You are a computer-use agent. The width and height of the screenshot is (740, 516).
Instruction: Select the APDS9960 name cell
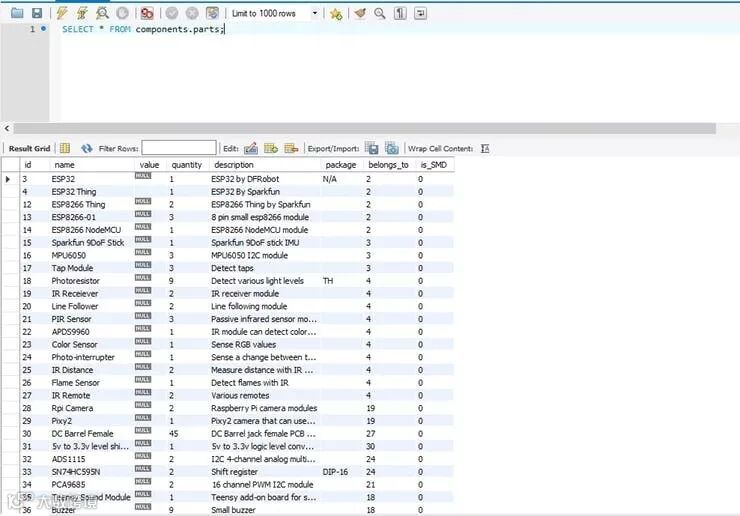[x=70, y=332]
